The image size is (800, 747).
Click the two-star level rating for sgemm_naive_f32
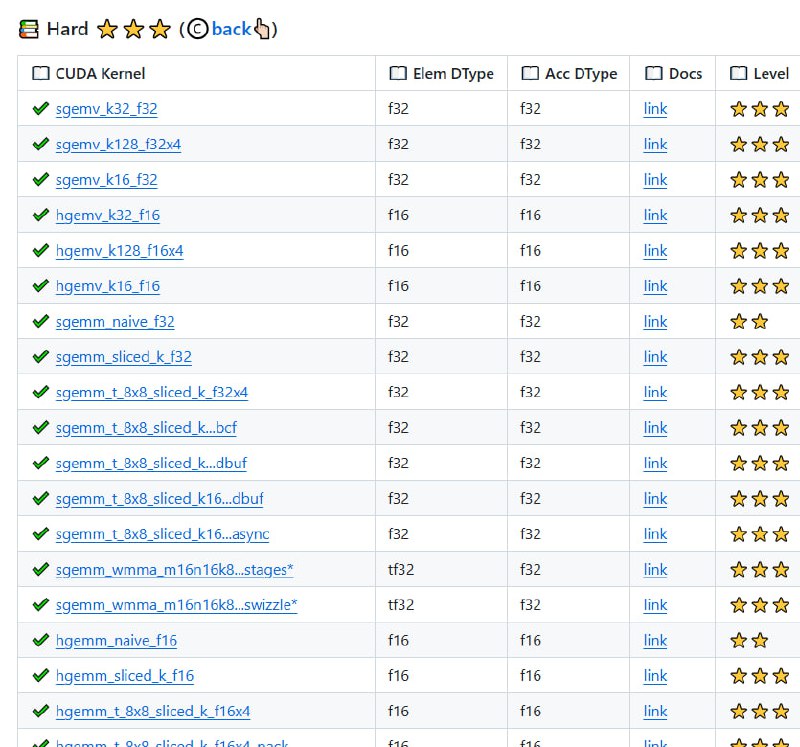point(749,321)
